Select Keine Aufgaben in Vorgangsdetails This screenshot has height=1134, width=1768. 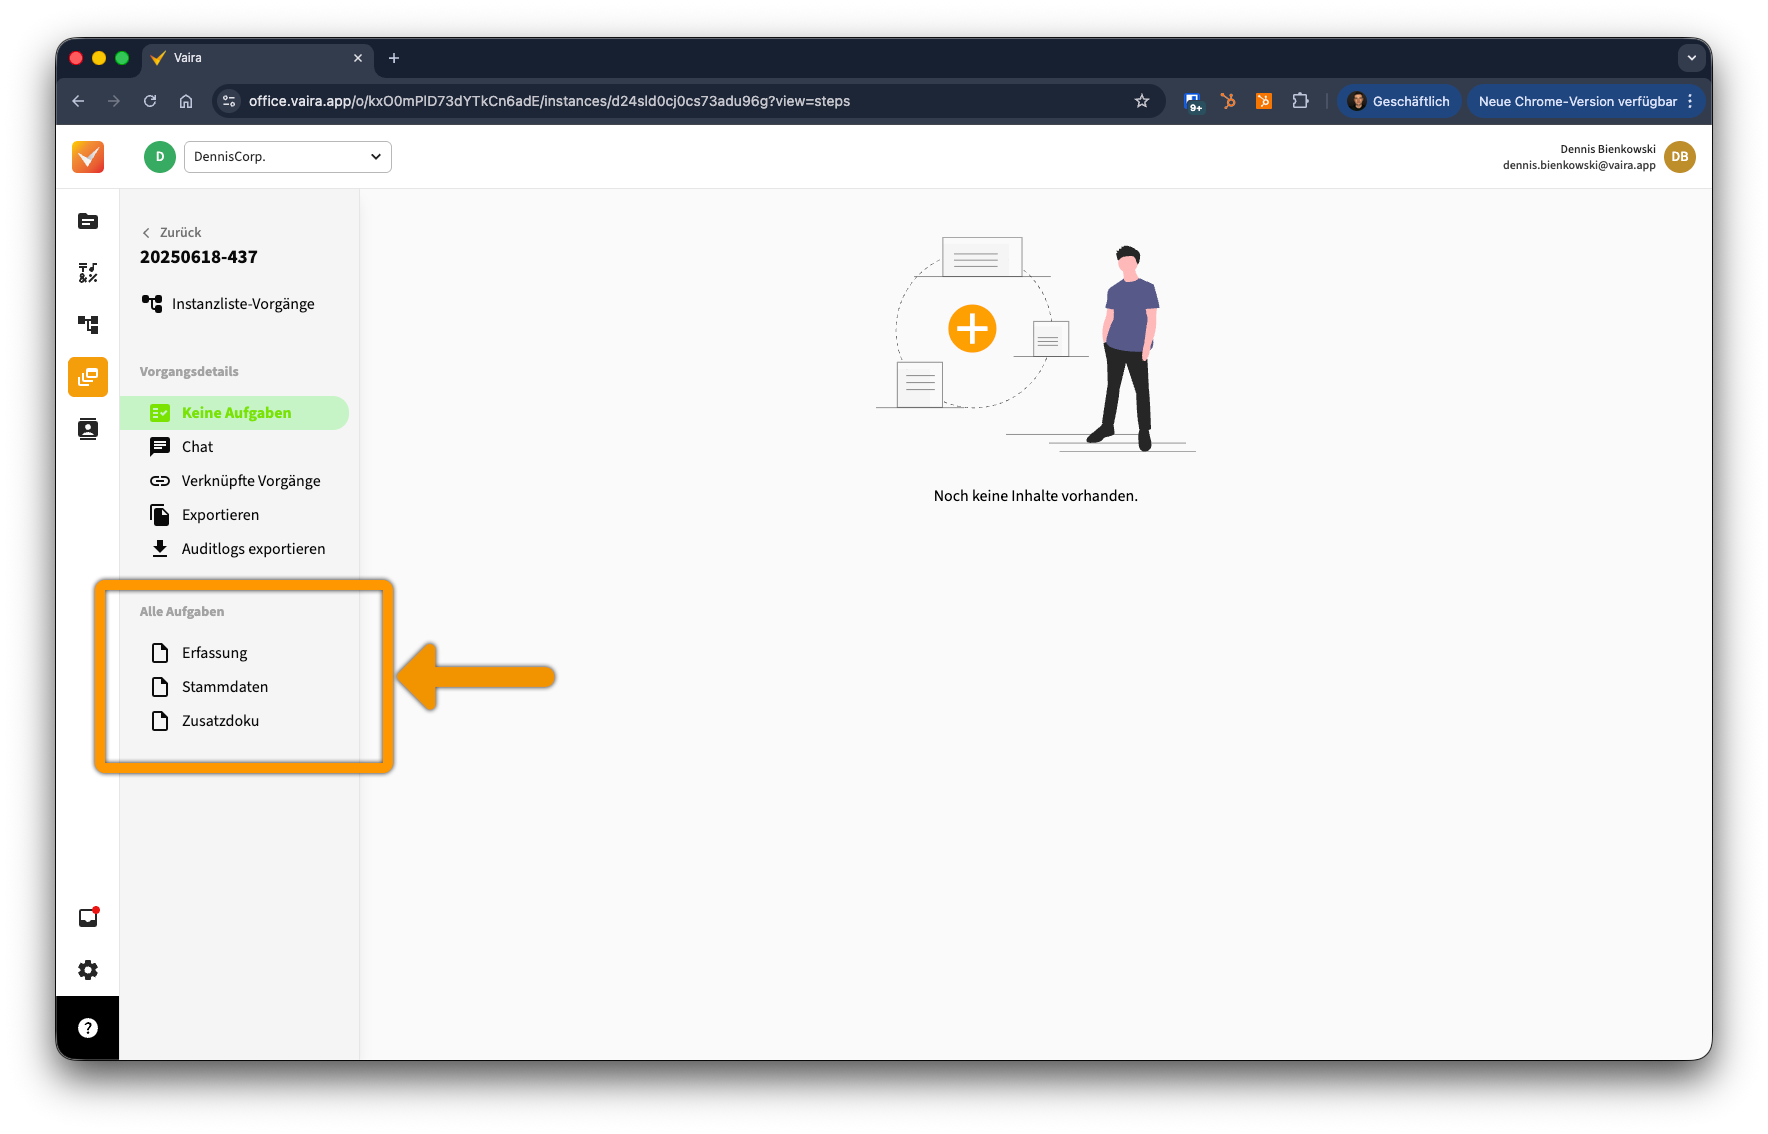point(236,413)
